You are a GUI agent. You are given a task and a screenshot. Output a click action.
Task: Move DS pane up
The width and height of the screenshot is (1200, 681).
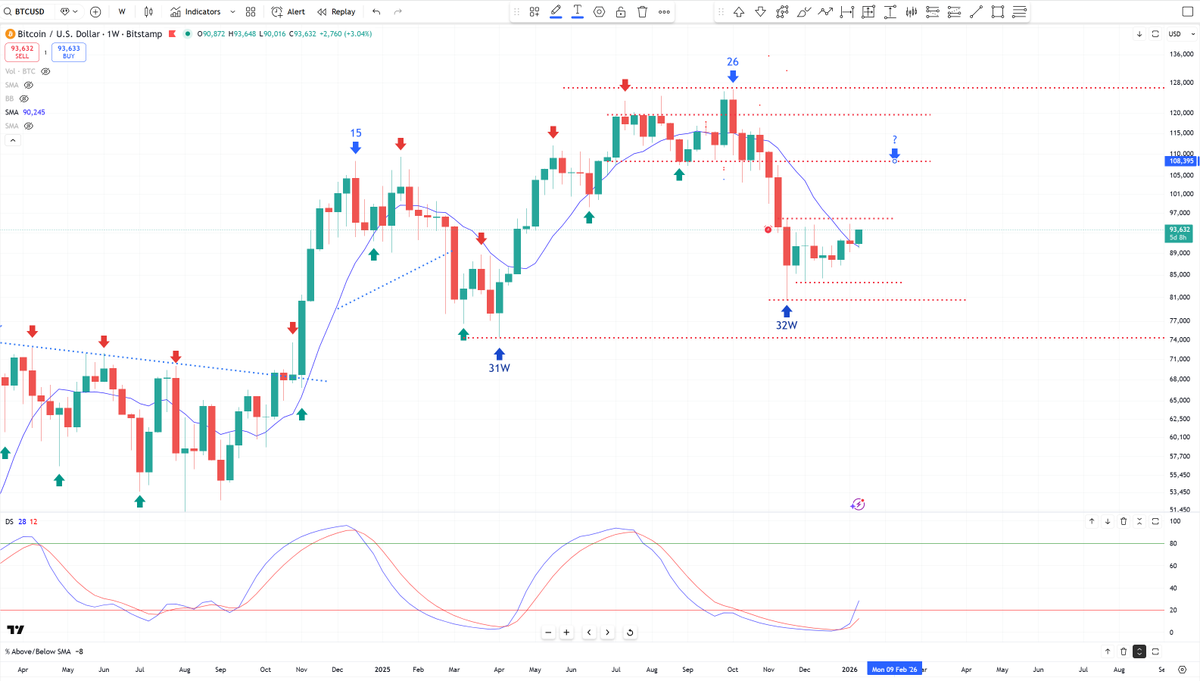[1092, 521]
